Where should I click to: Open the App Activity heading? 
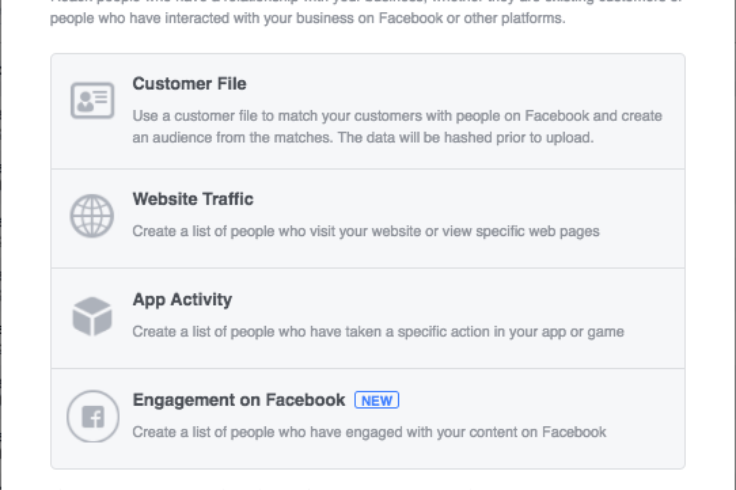[x=182, y=300]
